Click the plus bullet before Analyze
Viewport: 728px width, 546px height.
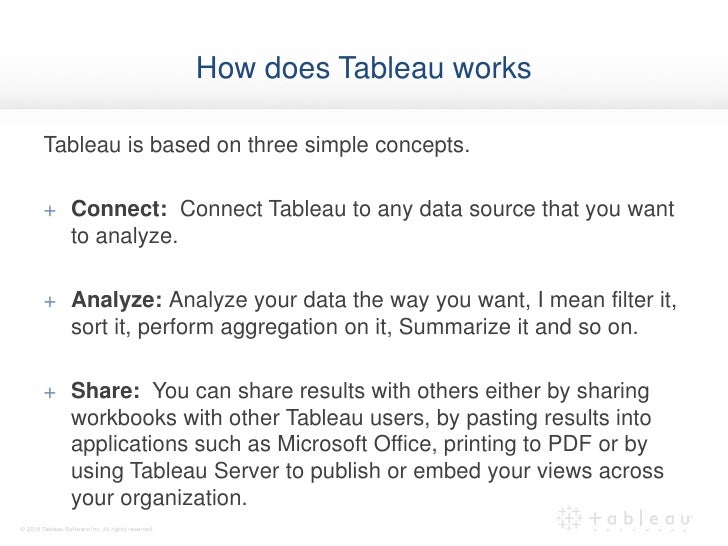[x=50, y=302]
